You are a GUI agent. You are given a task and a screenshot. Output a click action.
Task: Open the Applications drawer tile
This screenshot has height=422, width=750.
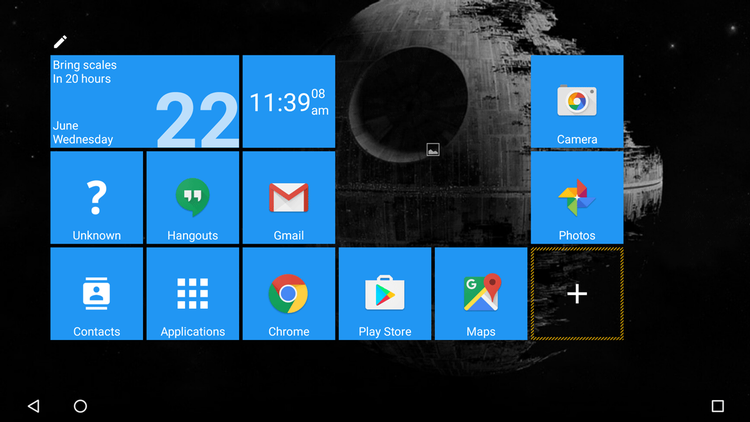tap(193, 294)
